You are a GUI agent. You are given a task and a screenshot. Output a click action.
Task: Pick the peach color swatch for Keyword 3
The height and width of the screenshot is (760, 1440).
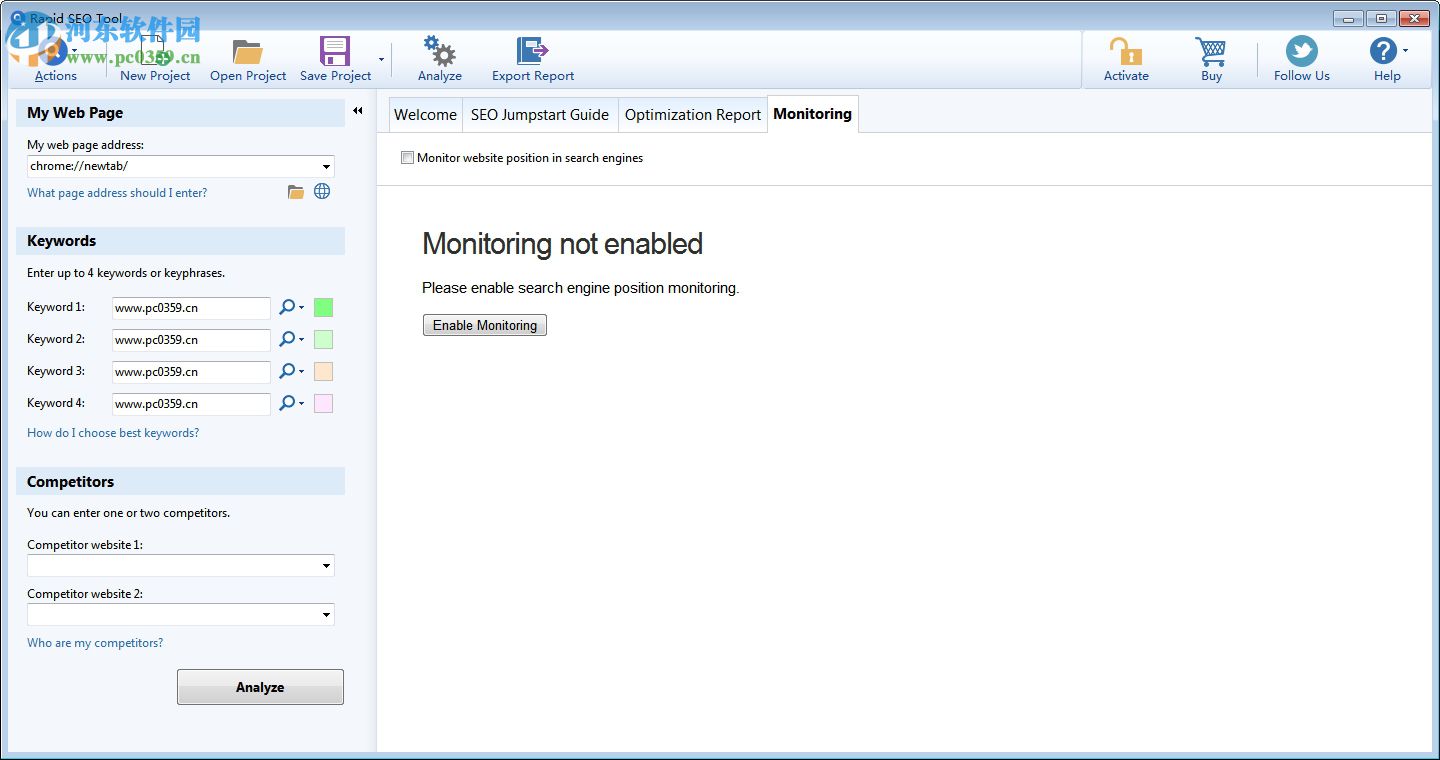coord(323,372)
